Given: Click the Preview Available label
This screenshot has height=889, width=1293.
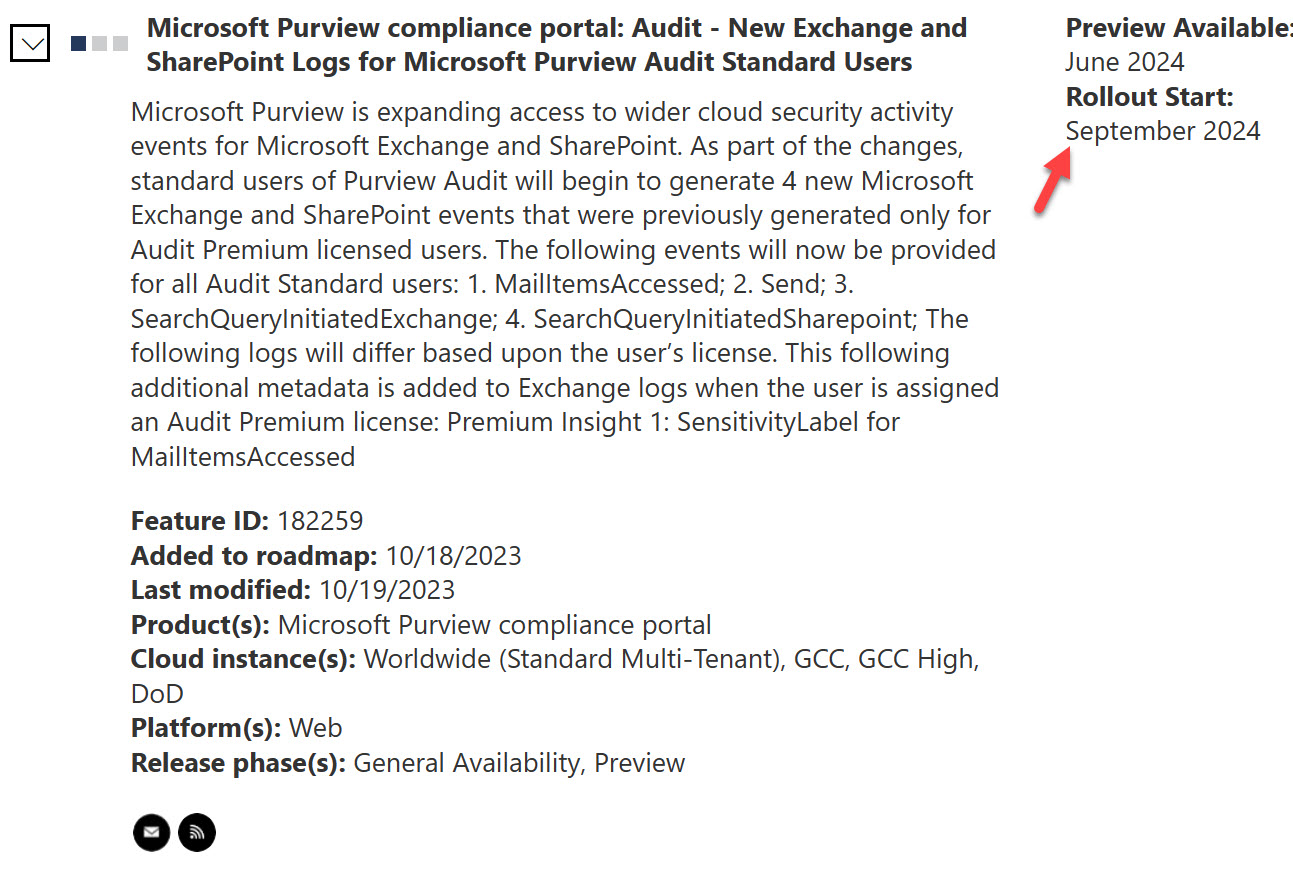Looking at the screenshot, I should click(x=1176, y=27).
